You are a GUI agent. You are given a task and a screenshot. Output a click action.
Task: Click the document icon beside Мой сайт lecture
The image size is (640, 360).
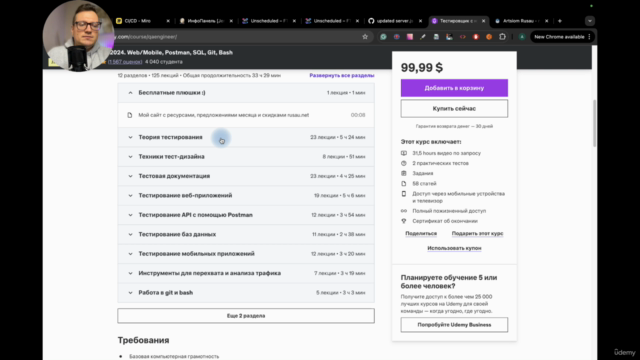tap(130, 115)
